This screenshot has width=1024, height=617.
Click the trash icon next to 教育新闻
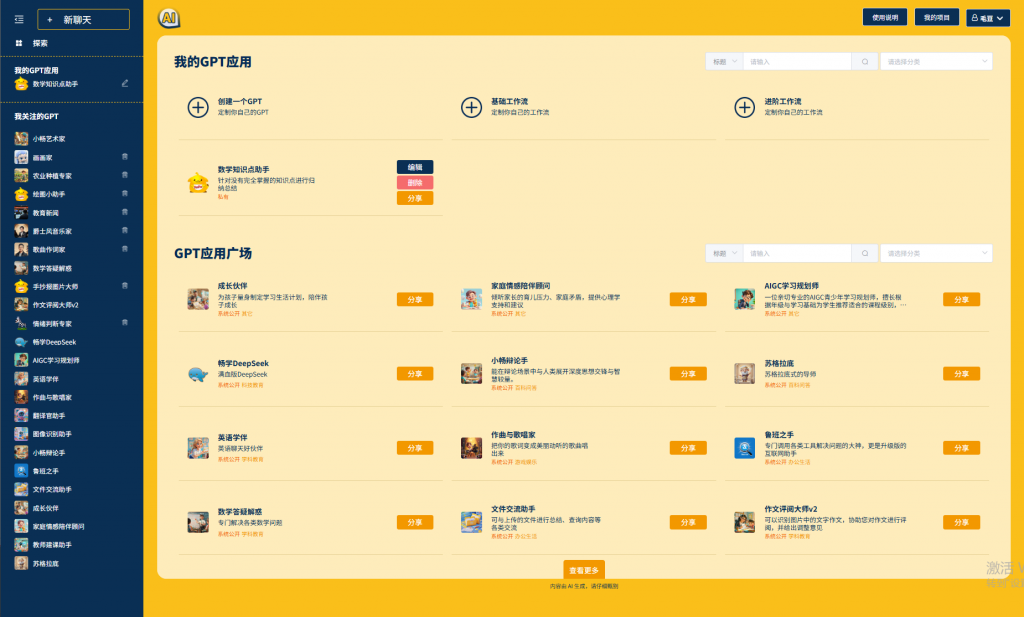[x=125, y=213]
